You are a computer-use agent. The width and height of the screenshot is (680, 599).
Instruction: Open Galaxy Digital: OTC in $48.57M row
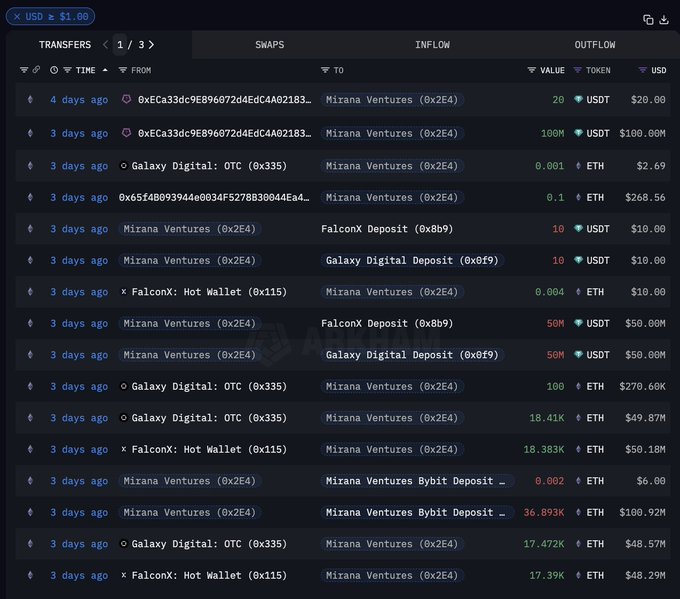click(209, 543)
